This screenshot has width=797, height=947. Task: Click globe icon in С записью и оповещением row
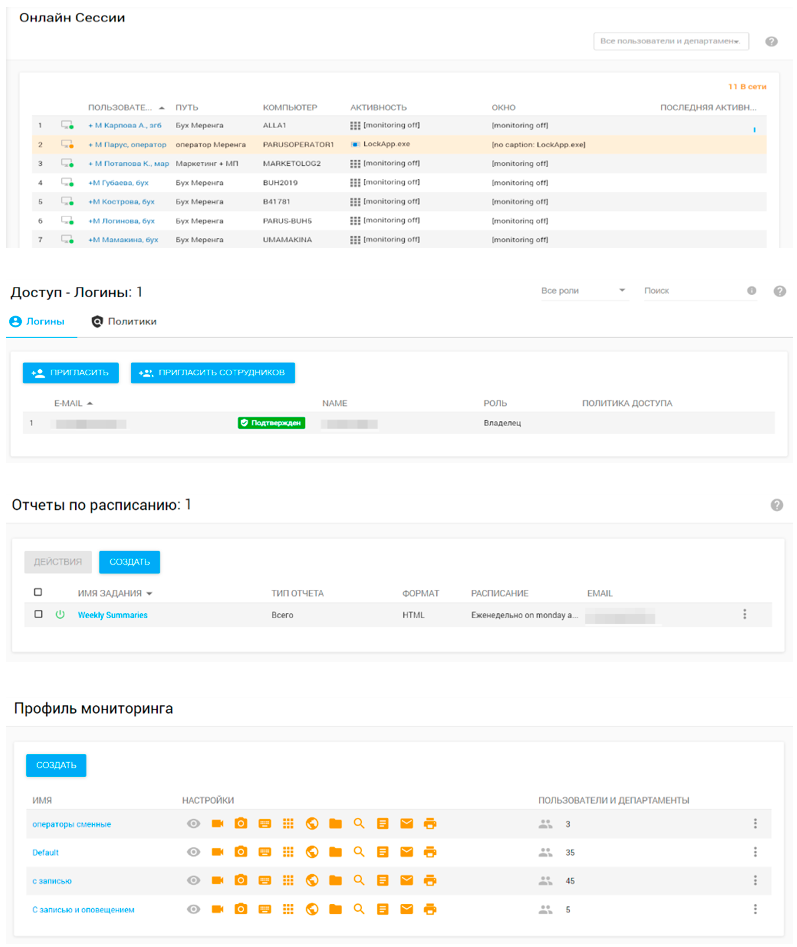point(312,909)
